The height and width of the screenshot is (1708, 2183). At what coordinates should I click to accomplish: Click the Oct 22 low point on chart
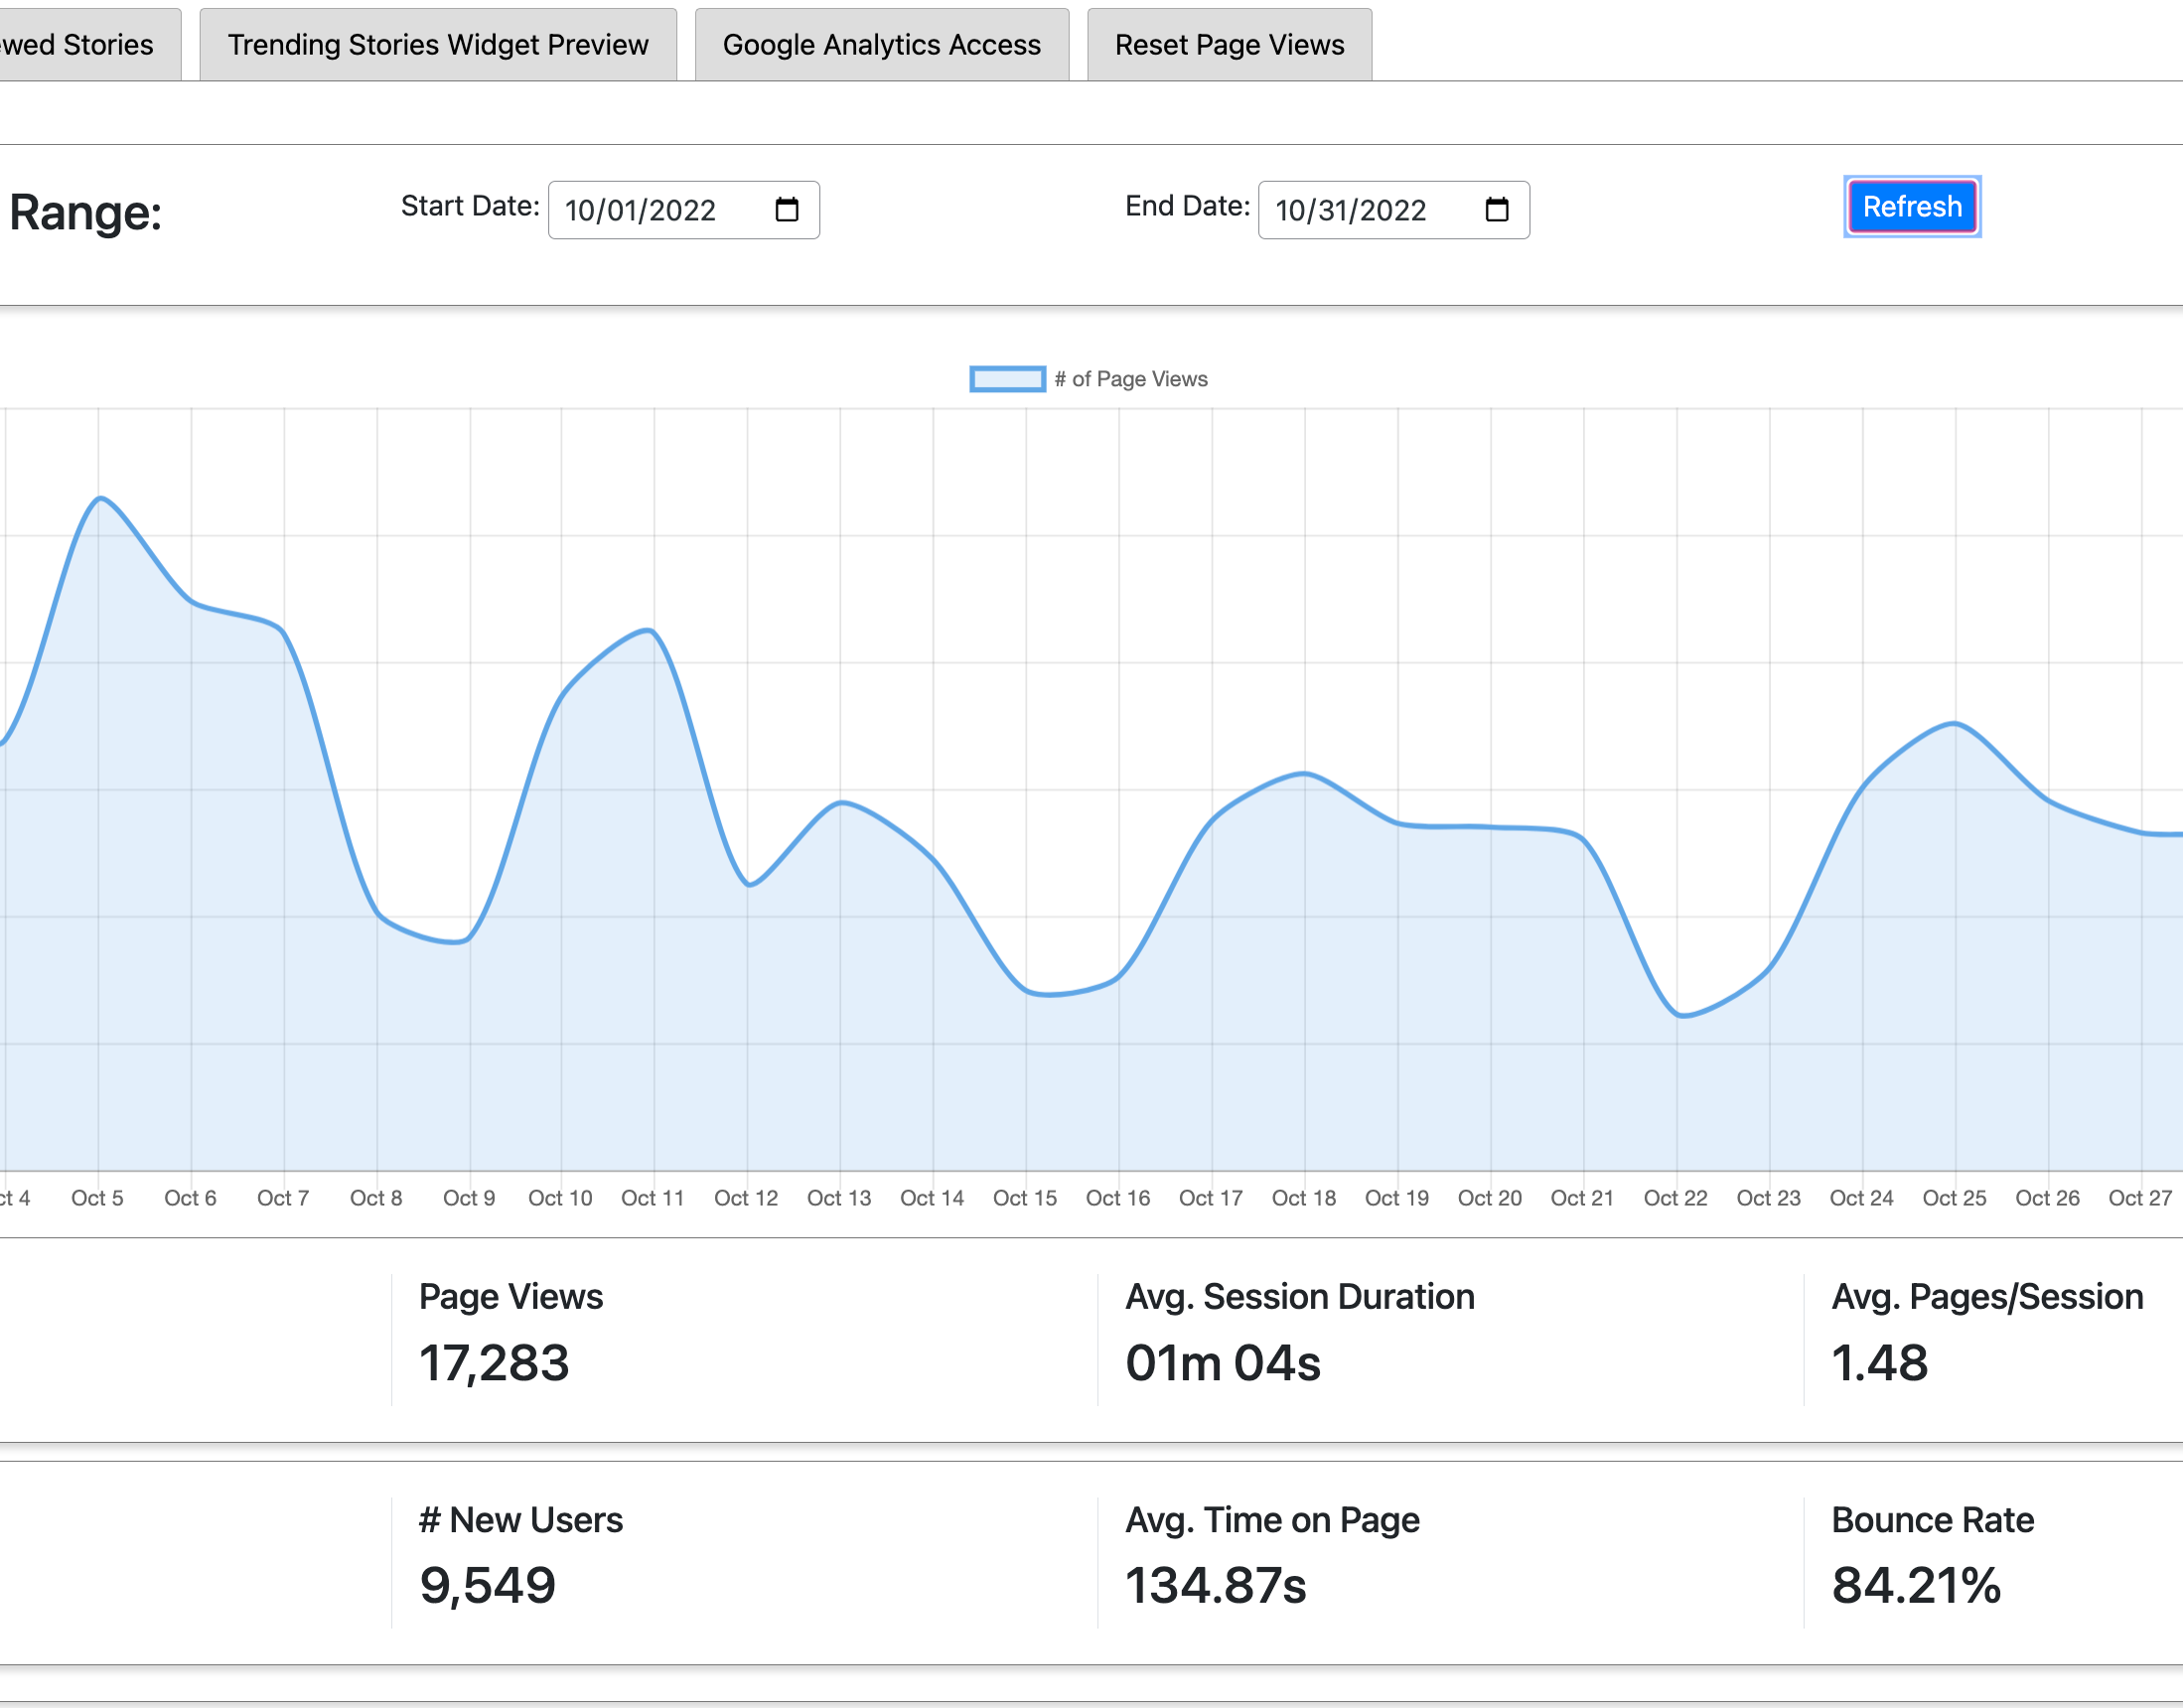[1679, 1015]
